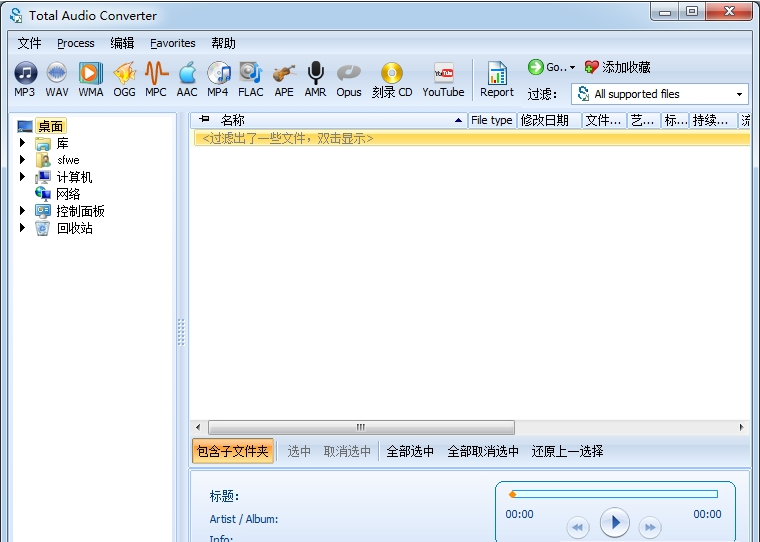Click the scrollbar left arrow
Viewport: 760px width, 542px height.
(198, 428)
